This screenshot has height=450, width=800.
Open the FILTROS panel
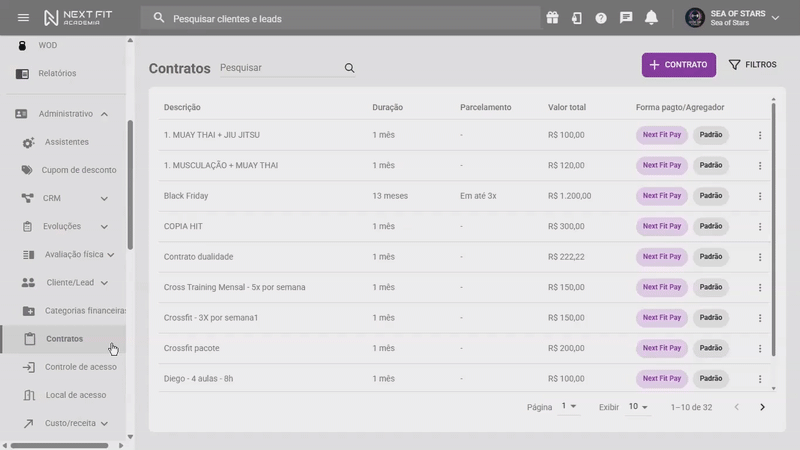coord(753,65)
